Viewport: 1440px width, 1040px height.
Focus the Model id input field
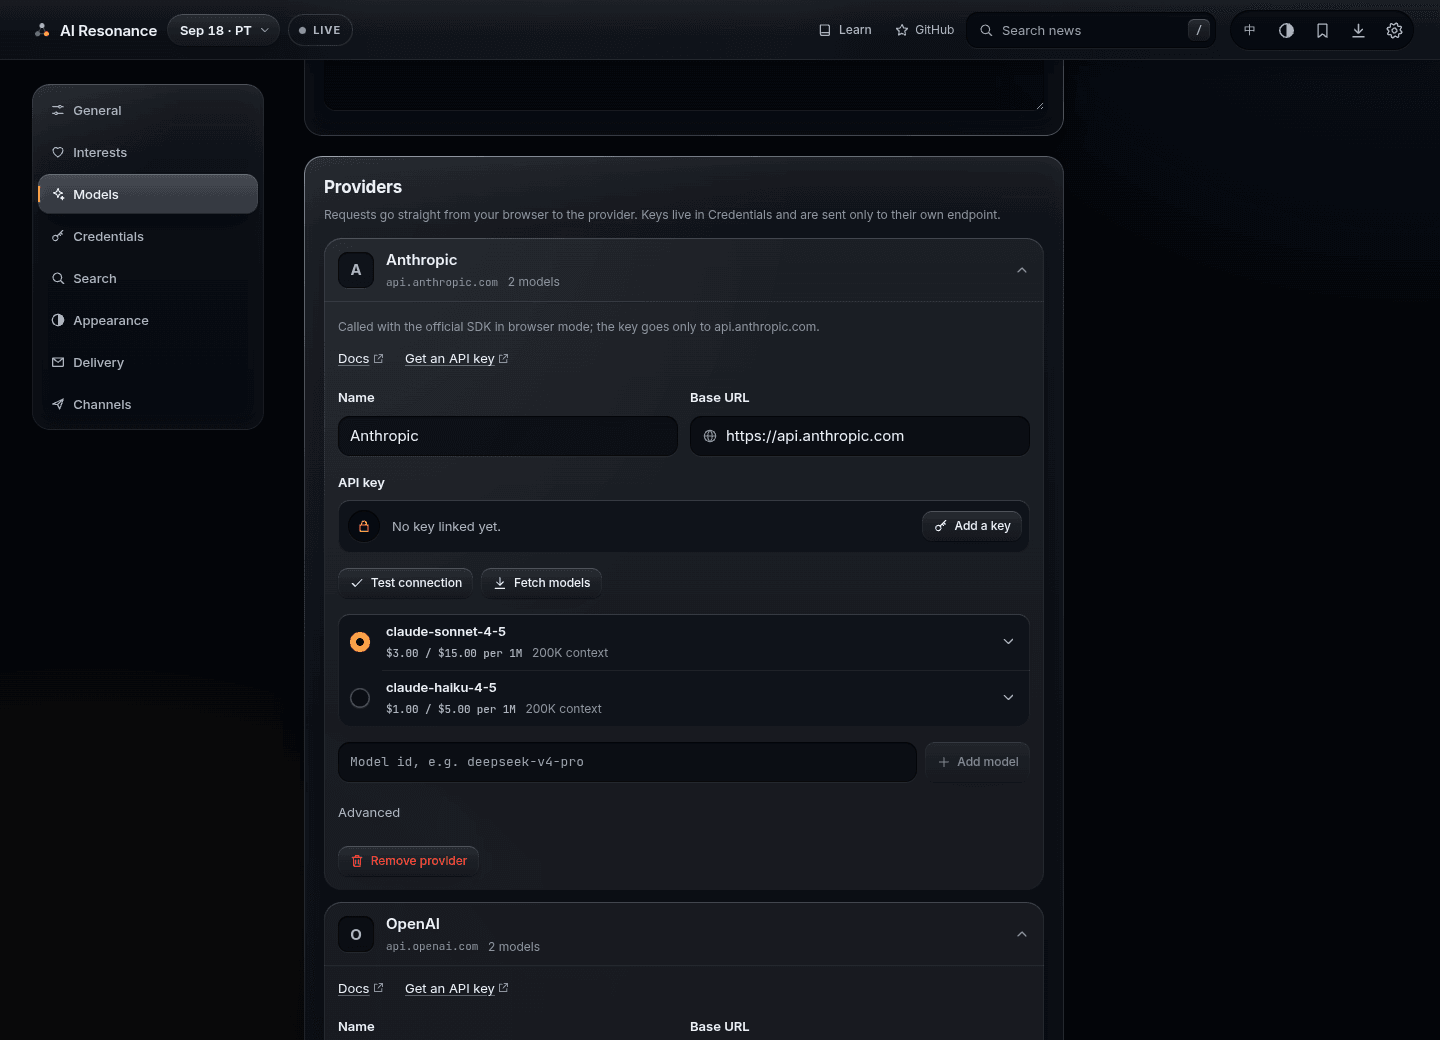click(x=627, y=762)
